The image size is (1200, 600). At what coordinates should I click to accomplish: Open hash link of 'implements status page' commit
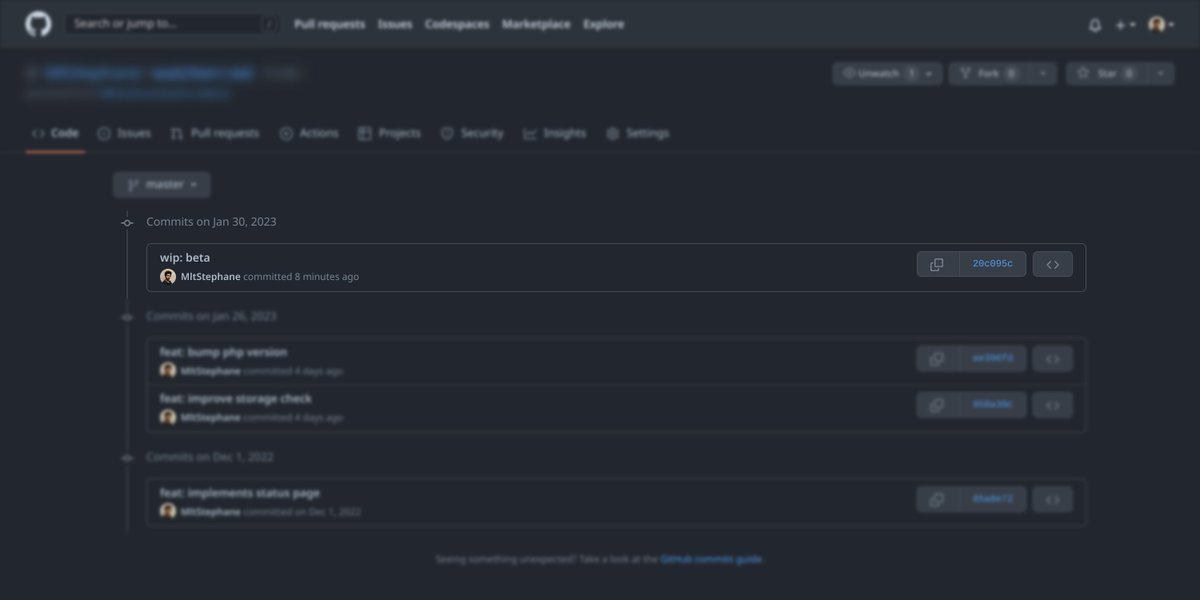click(x=992, y=499)
